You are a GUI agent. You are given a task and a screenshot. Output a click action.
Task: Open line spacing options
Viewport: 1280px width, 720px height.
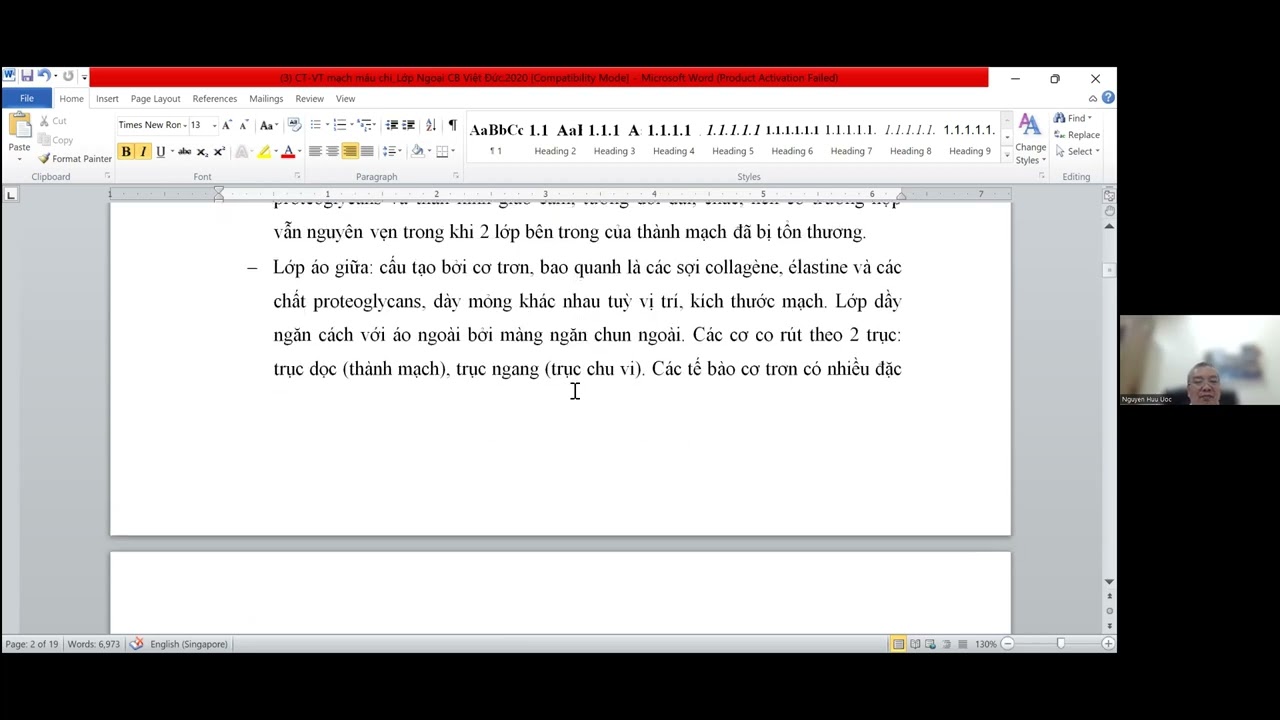[x=392, y=152]
